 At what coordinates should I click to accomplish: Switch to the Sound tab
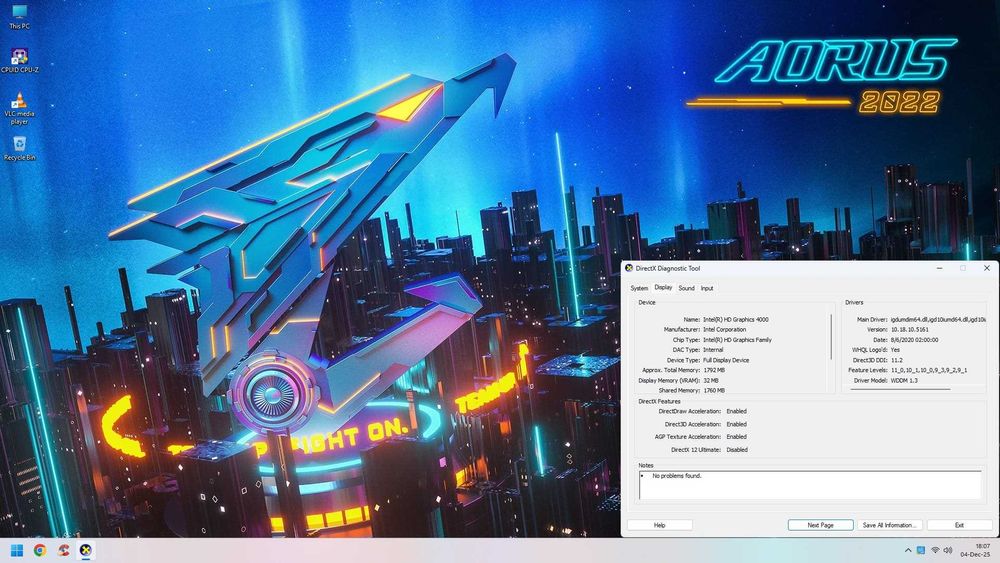coord(686,288)
